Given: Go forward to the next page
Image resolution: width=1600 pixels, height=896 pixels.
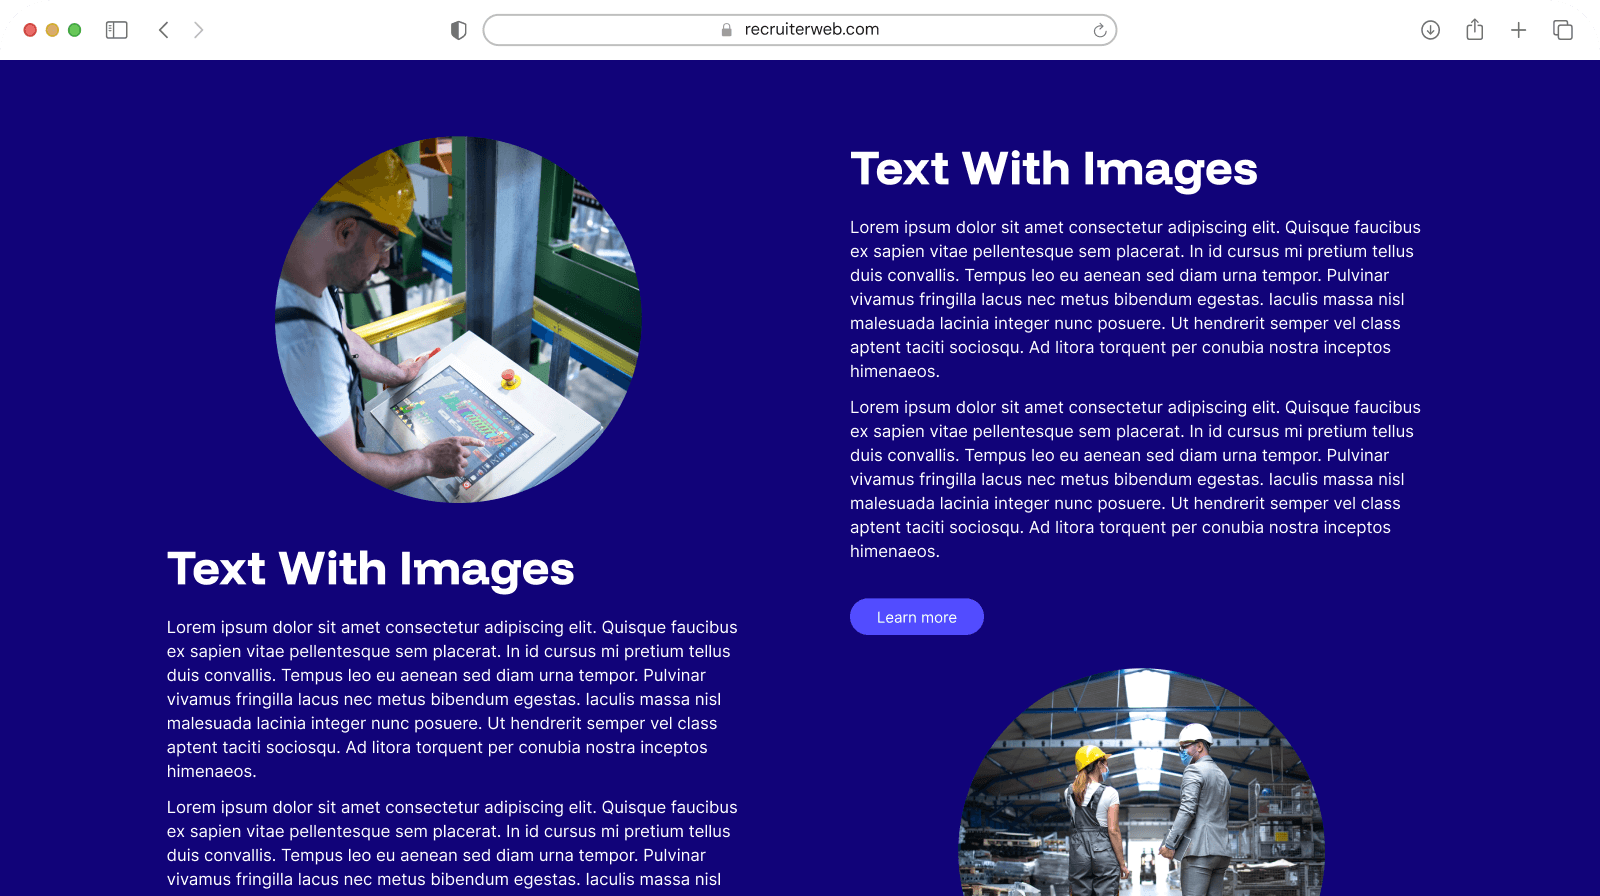Looking at the screenshot, I should tap(198, 30).
